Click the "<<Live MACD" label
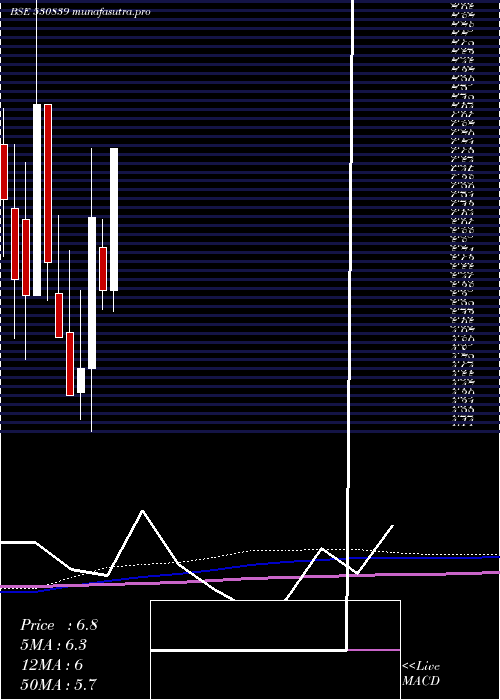The image size is (500, 700). [x=421, y=674]
